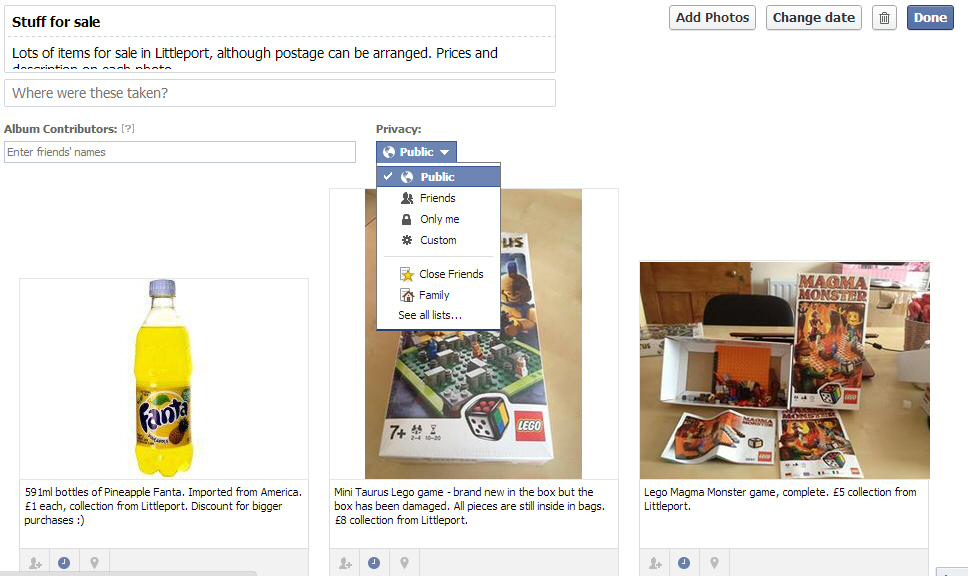Tag people icon under Magma Monster photo
The image size is (968, 576).
click(x=655, y=562)
